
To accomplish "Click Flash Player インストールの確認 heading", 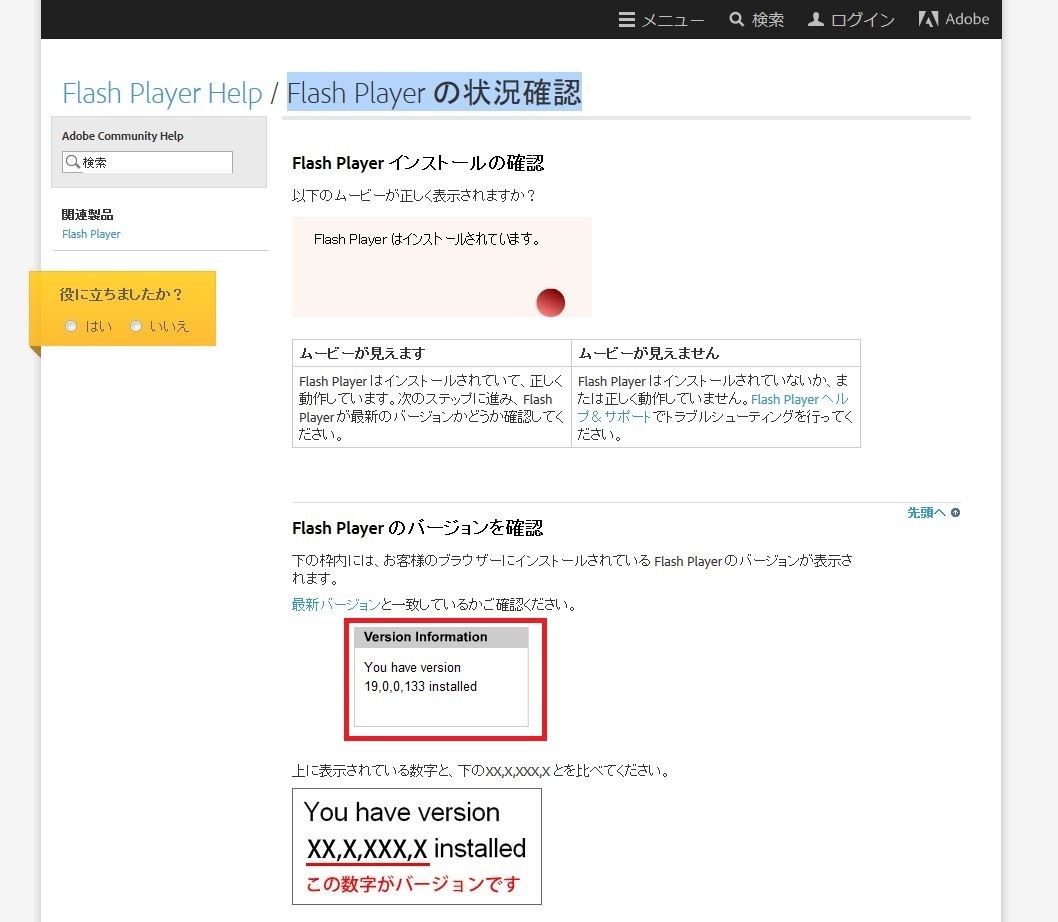I will [x=418, y=163].
